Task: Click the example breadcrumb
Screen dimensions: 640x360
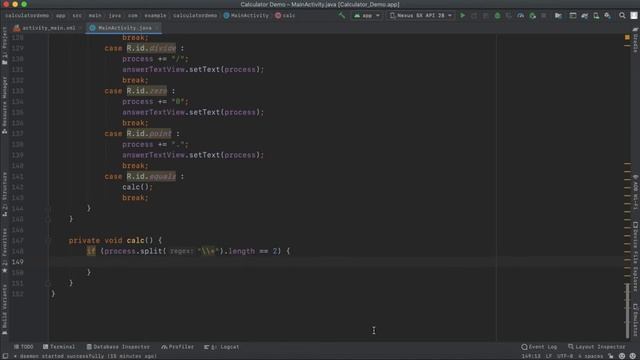Action: 155,16
